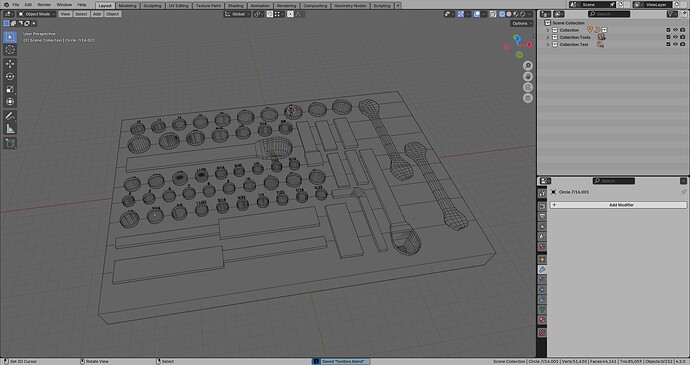The height and width of the screenshot is (365, 690).
Task: Open the File menu
Action: pos(16,5)
